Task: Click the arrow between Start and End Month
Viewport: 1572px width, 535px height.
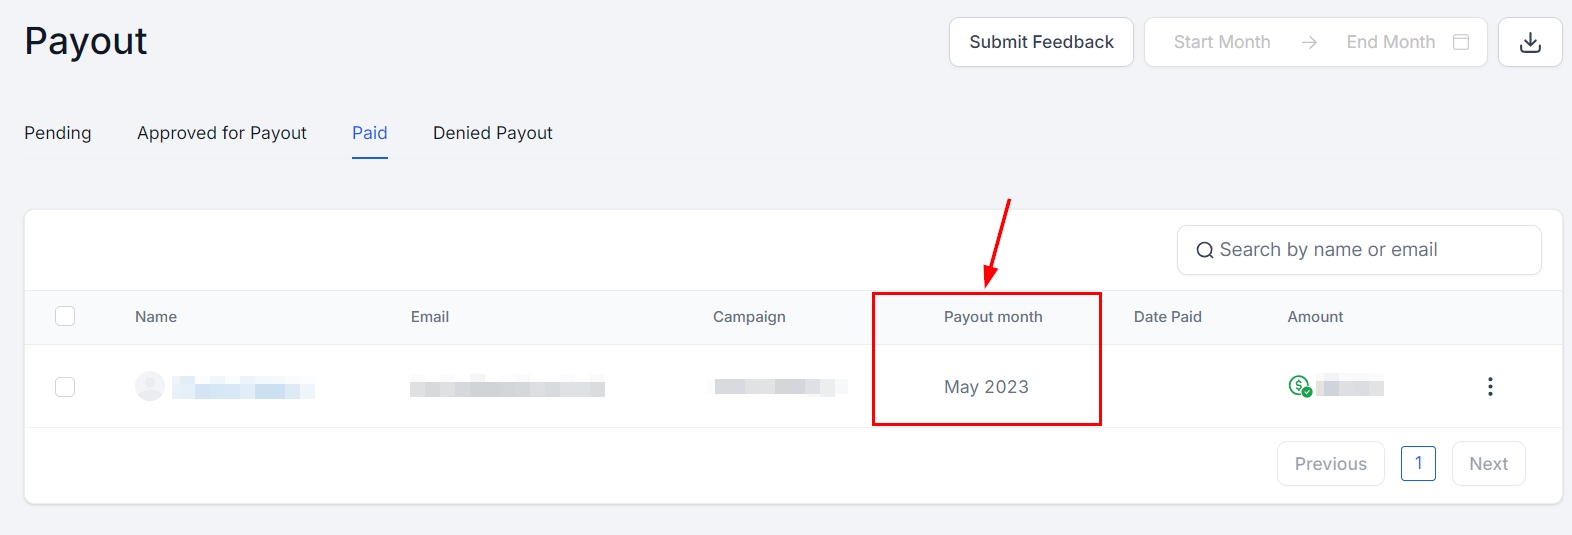Action: coord(1309,42)
